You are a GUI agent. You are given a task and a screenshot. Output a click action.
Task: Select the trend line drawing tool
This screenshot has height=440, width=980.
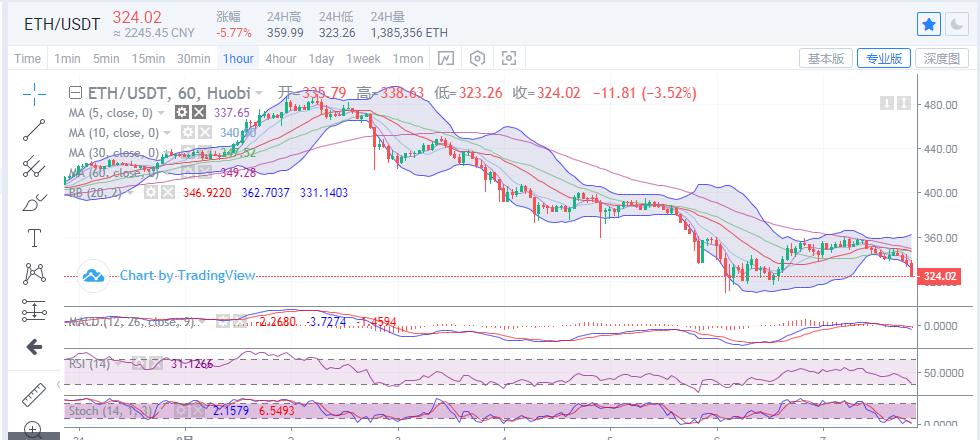(34, 129)
